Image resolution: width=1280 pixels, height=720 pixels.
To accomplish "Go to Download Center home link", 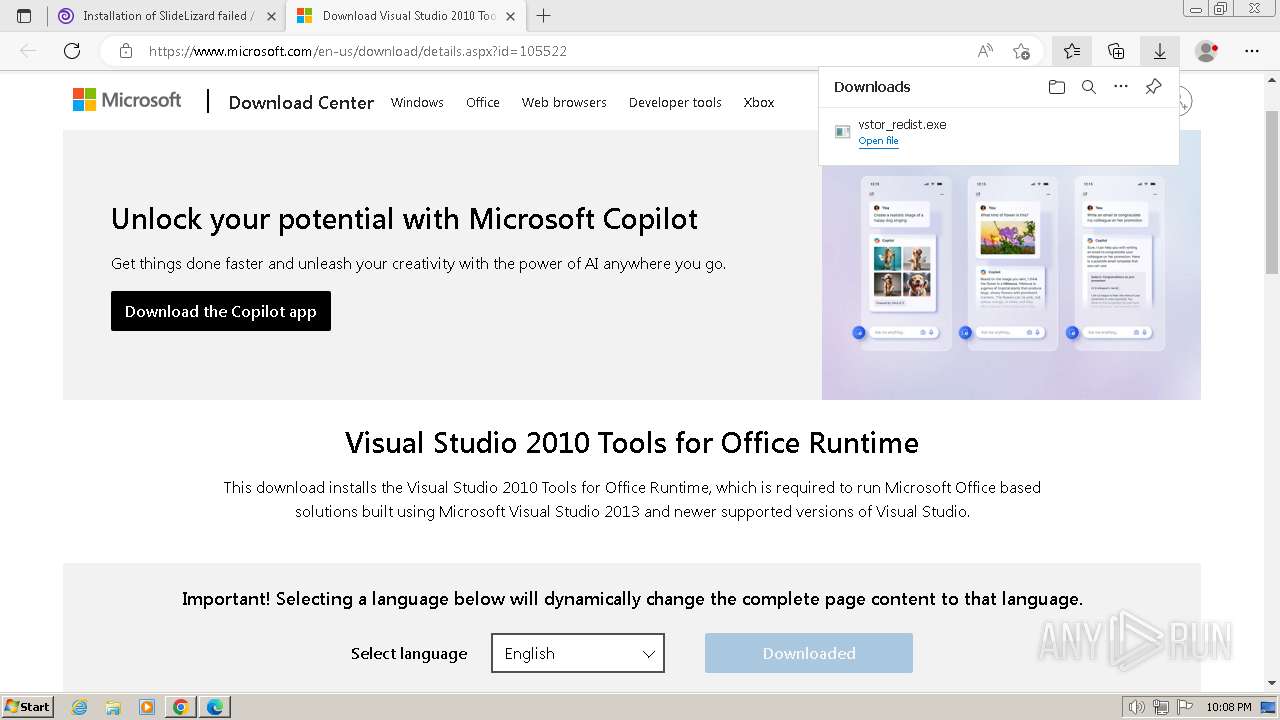I will pos(301,102).
